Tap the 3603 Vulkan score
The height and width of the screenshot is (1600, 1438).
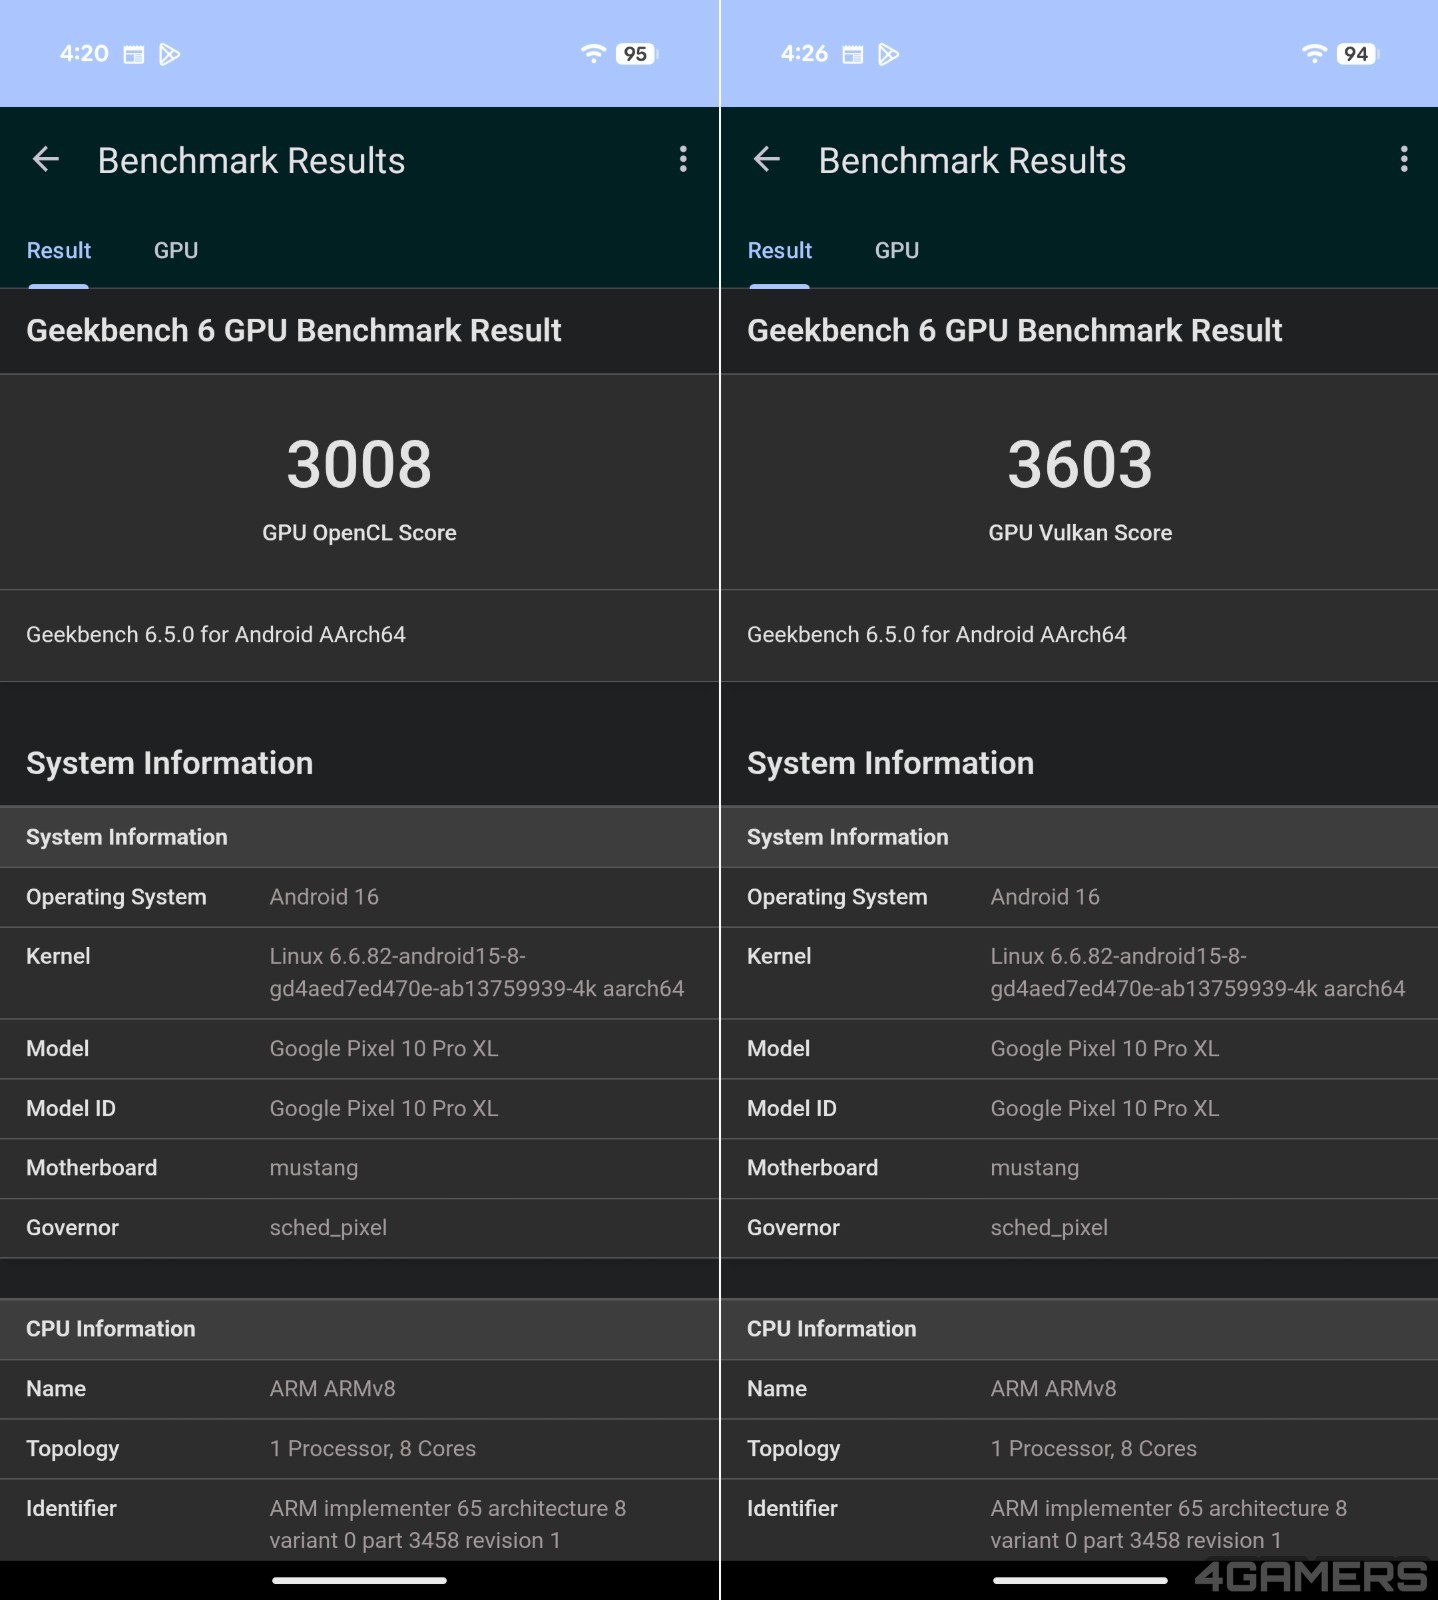1080,465
